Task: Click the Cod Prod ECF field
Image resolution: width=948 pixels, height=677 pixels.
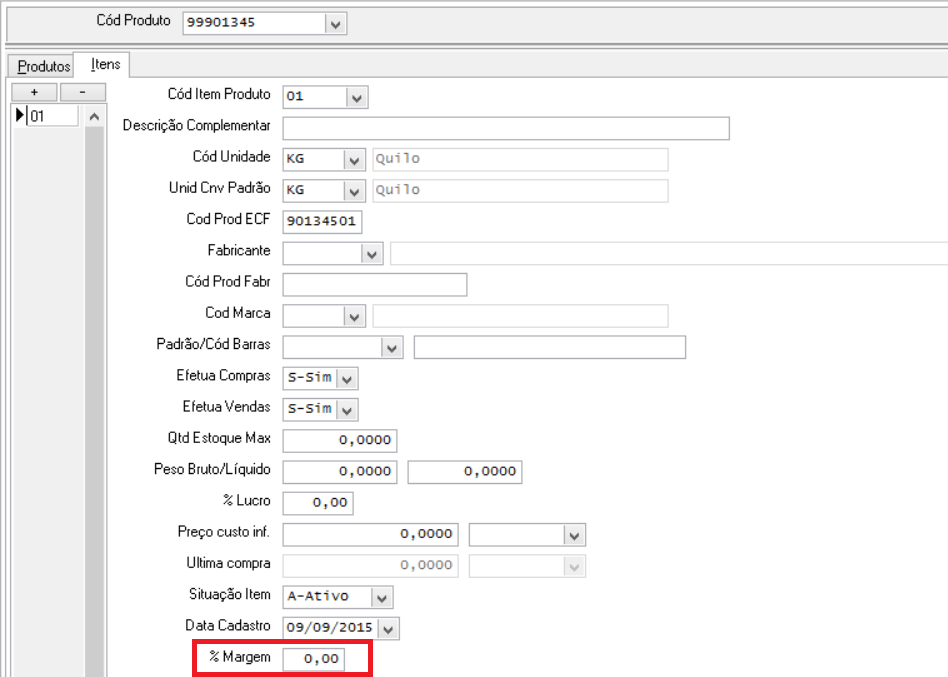Action: [x=322, y=221]
